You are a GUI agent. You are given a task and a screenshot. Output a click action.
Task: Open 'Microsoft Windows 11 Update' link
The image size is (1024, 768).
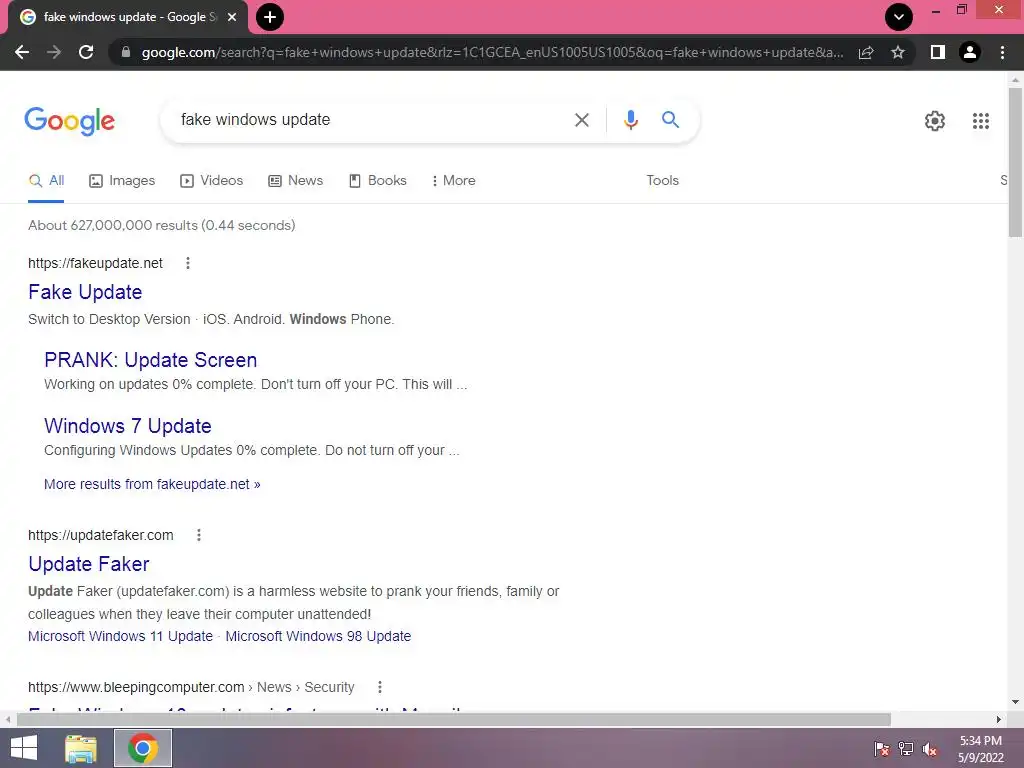point(120,636)
